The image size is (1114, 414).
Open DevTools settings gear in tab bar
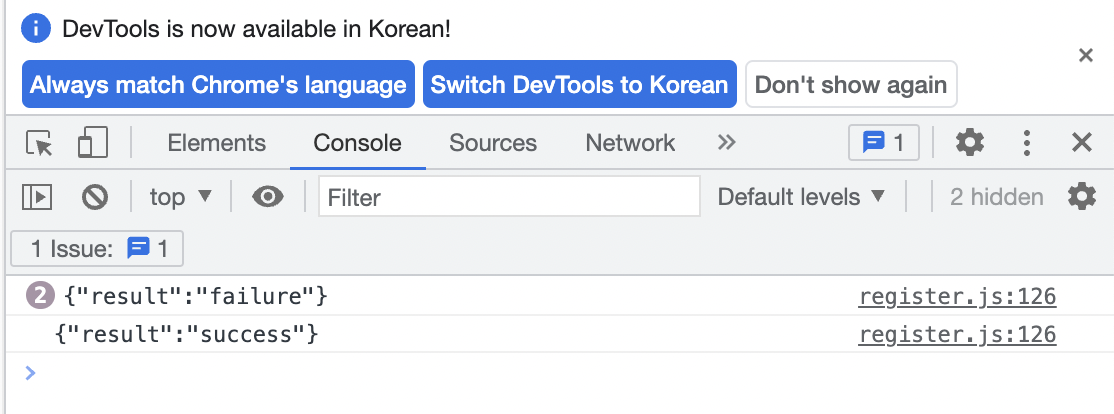(x=970, y=143)
